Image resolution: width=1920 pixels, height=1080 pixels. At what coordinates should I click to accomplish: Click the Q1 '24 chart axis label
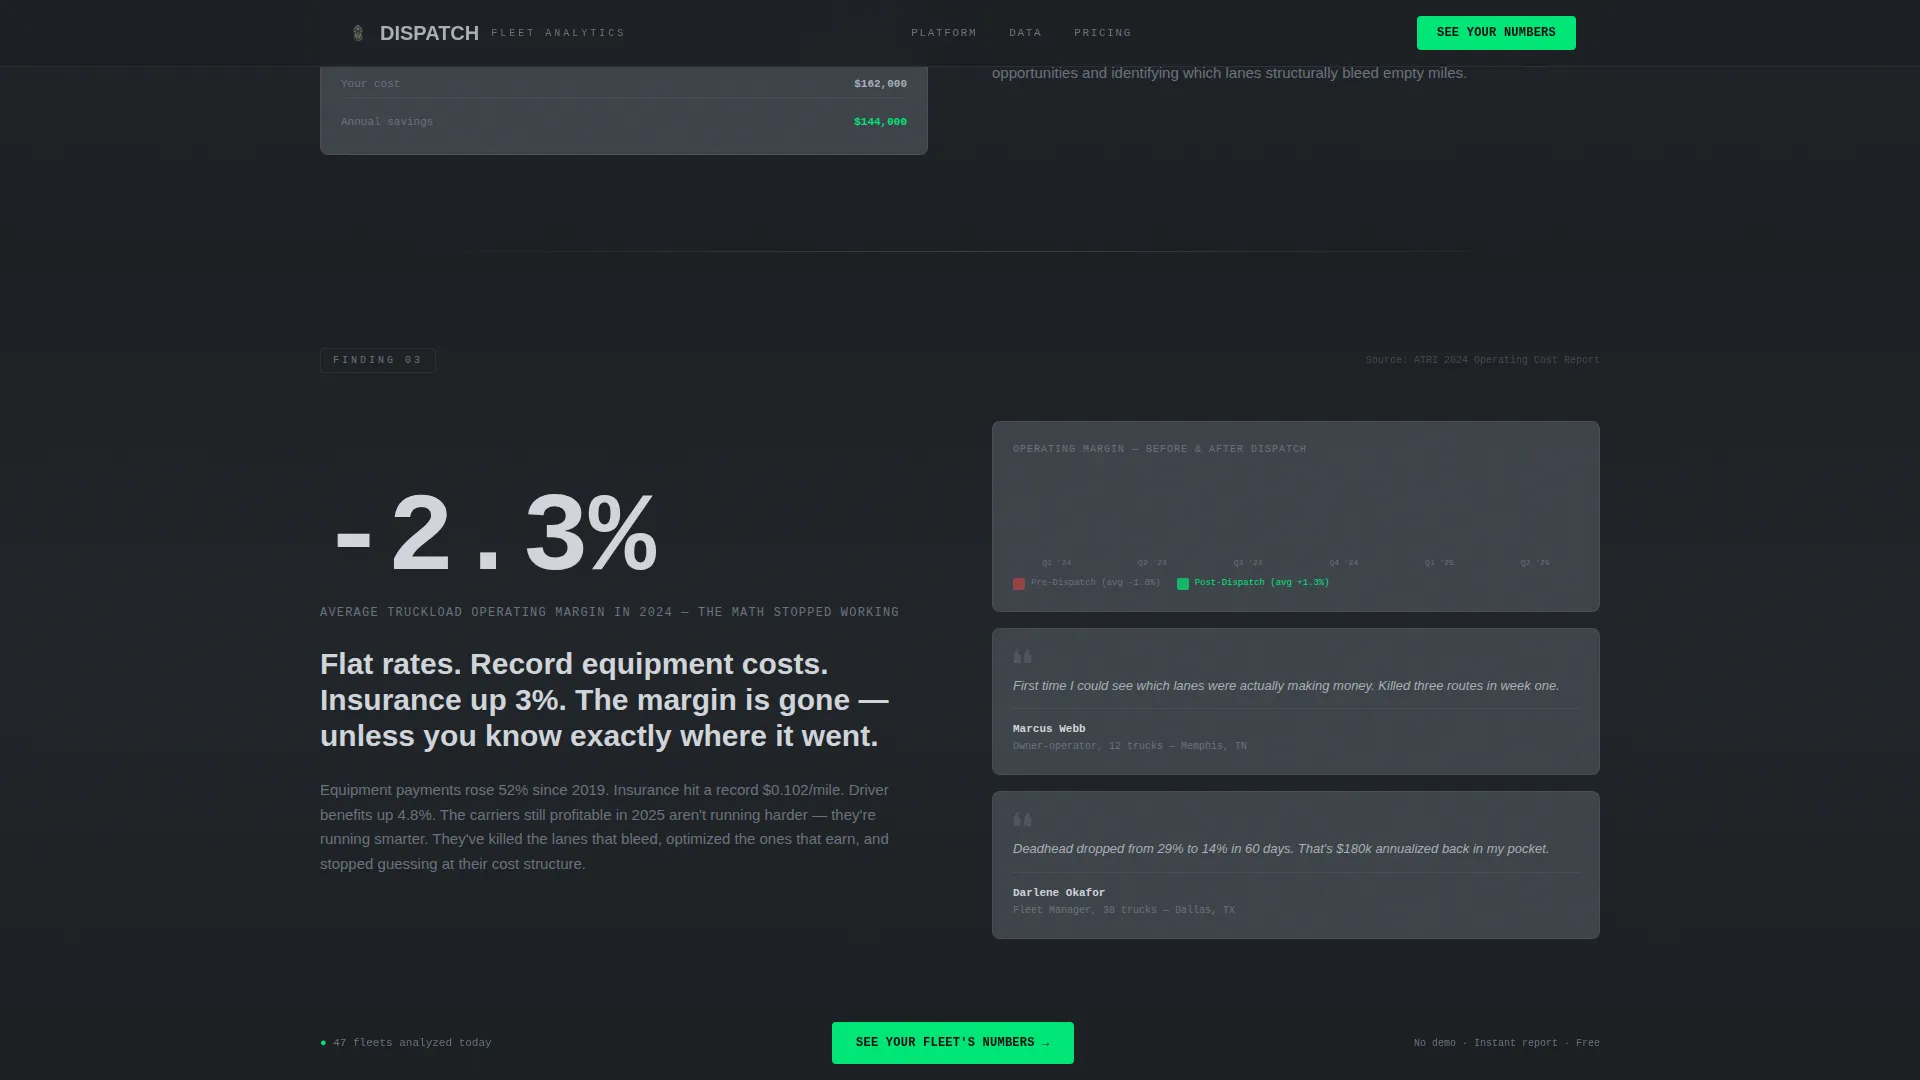click(x=1056, y=563)
